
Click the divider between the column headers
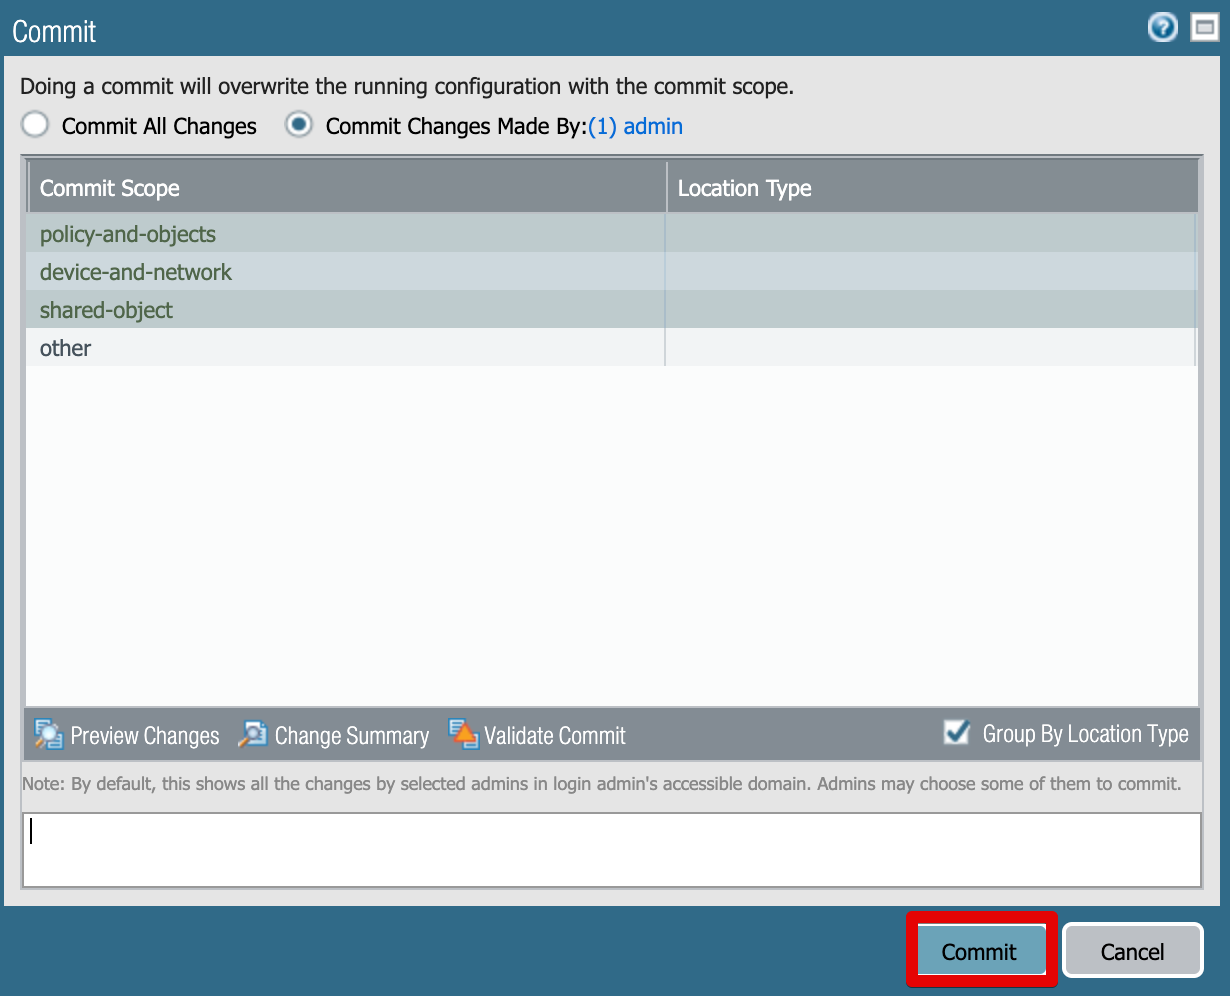click(667, 188)
